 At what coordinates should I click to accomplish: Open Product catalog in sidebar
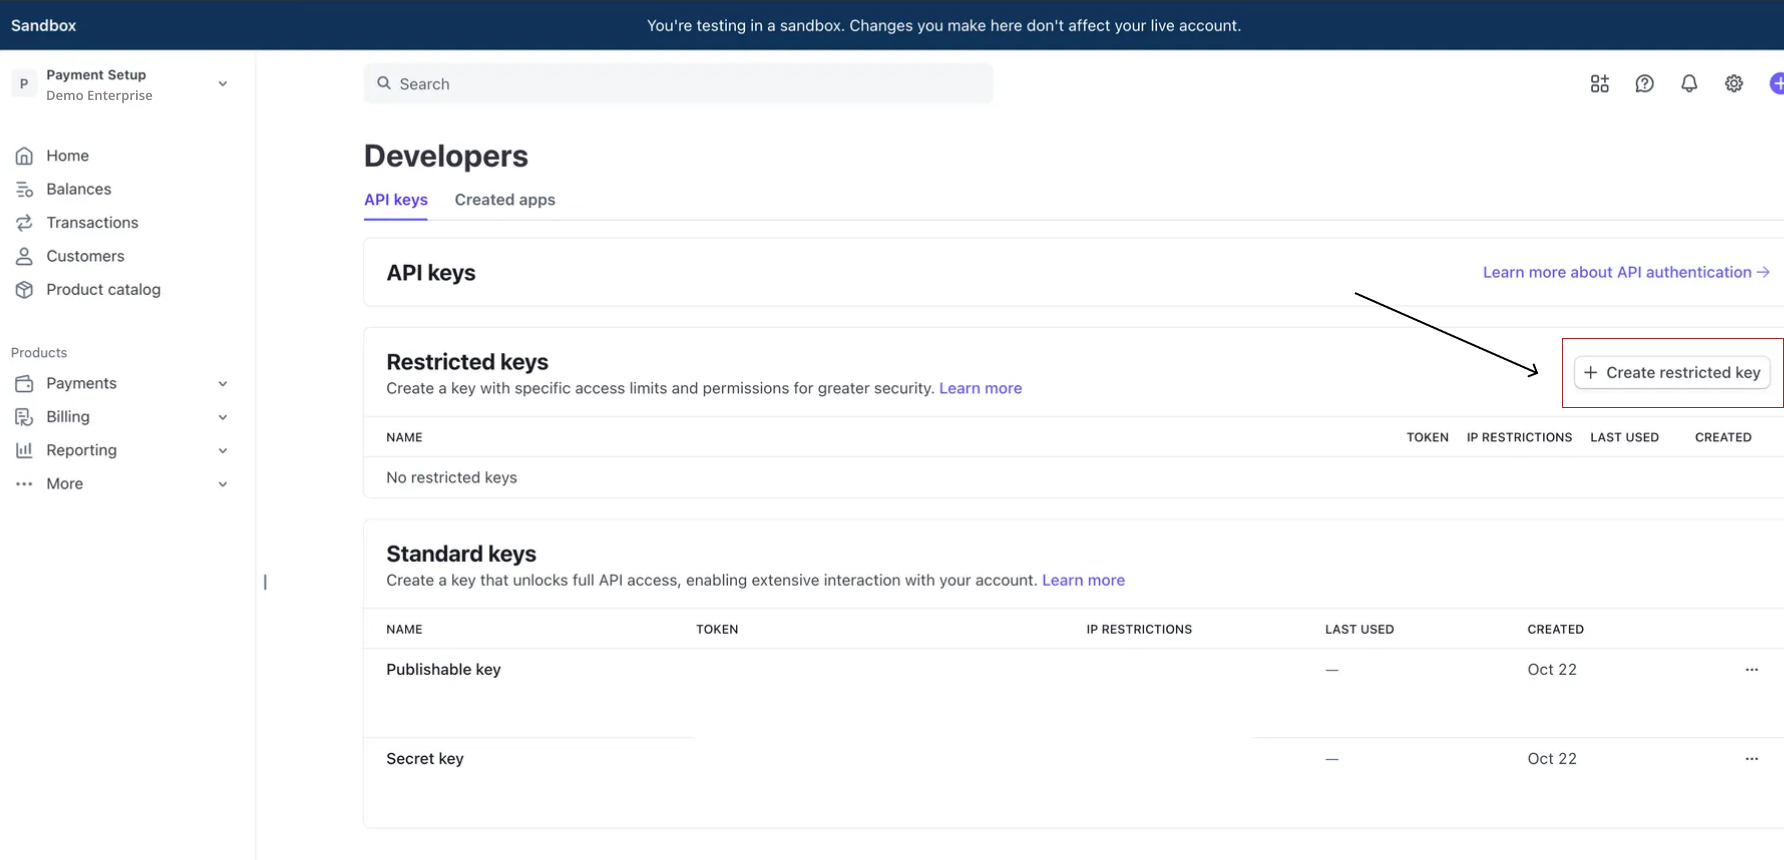(103, 290)
